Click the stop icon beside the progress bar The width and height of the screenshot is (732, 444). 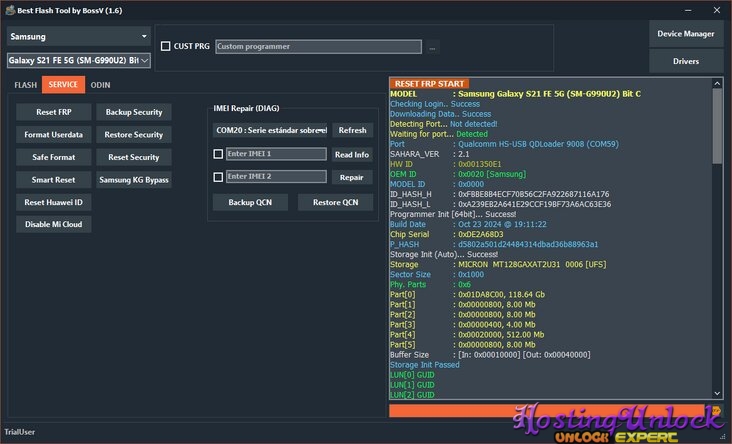tap(716, 410)
